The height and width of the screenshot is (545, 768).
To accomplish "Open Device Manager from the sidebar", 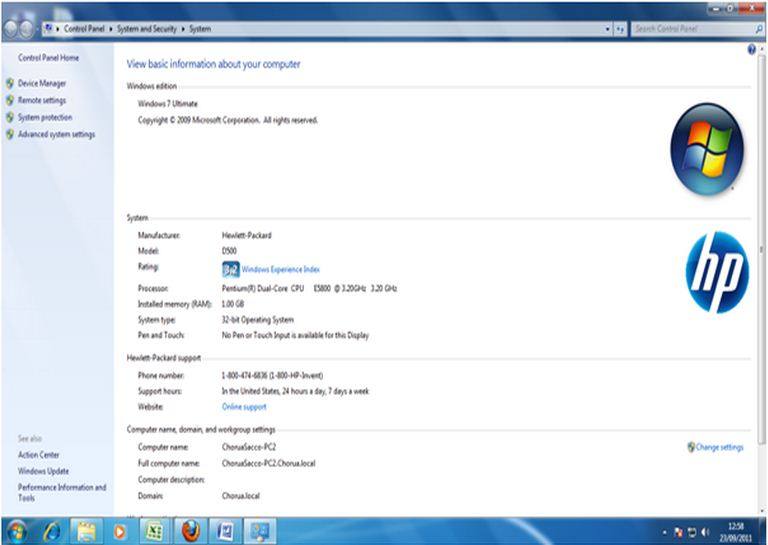I will [x=42, y=84].
